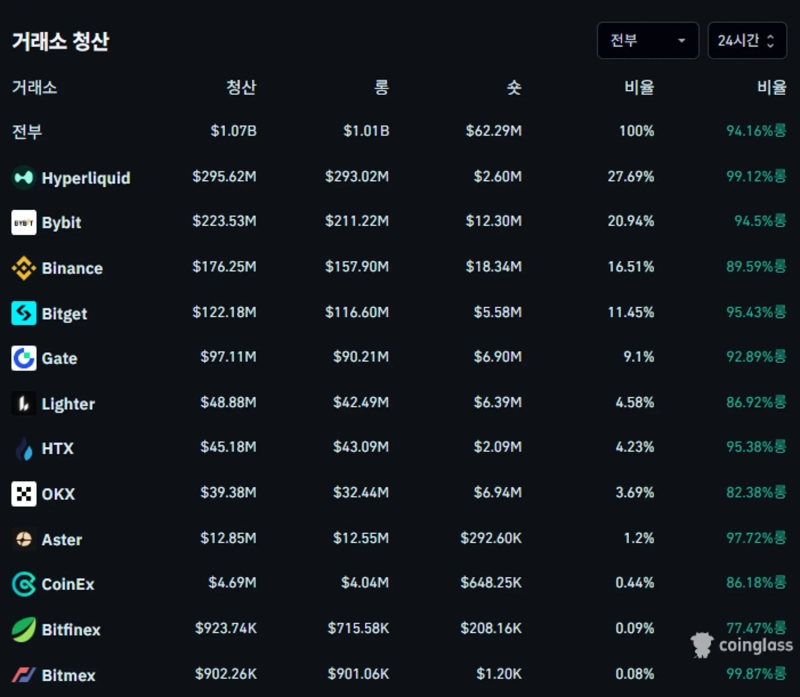Sort by the 청산 column header
This screenshot has height=697, width=800.
(x=241, y=87)
